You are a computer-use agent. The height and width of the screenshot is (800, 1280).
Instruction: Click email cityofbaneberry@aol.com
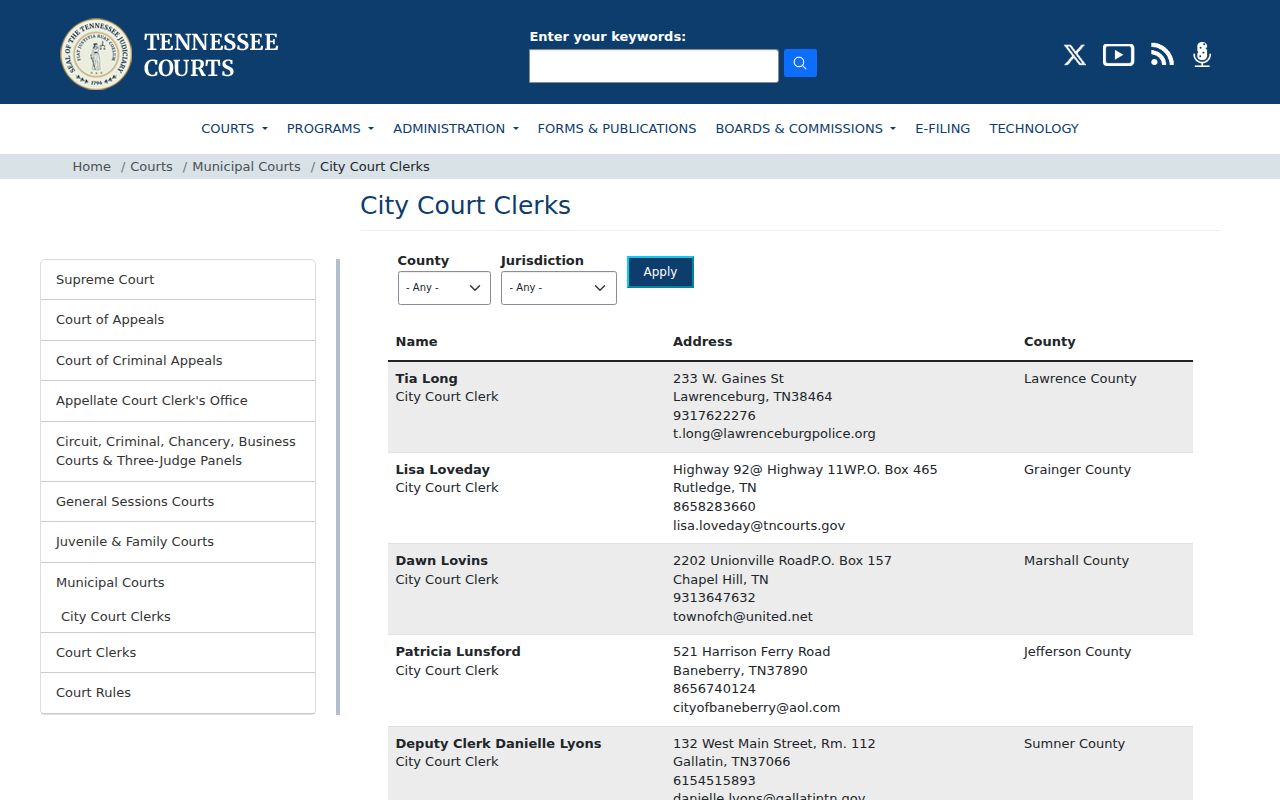tap(756, 708)
